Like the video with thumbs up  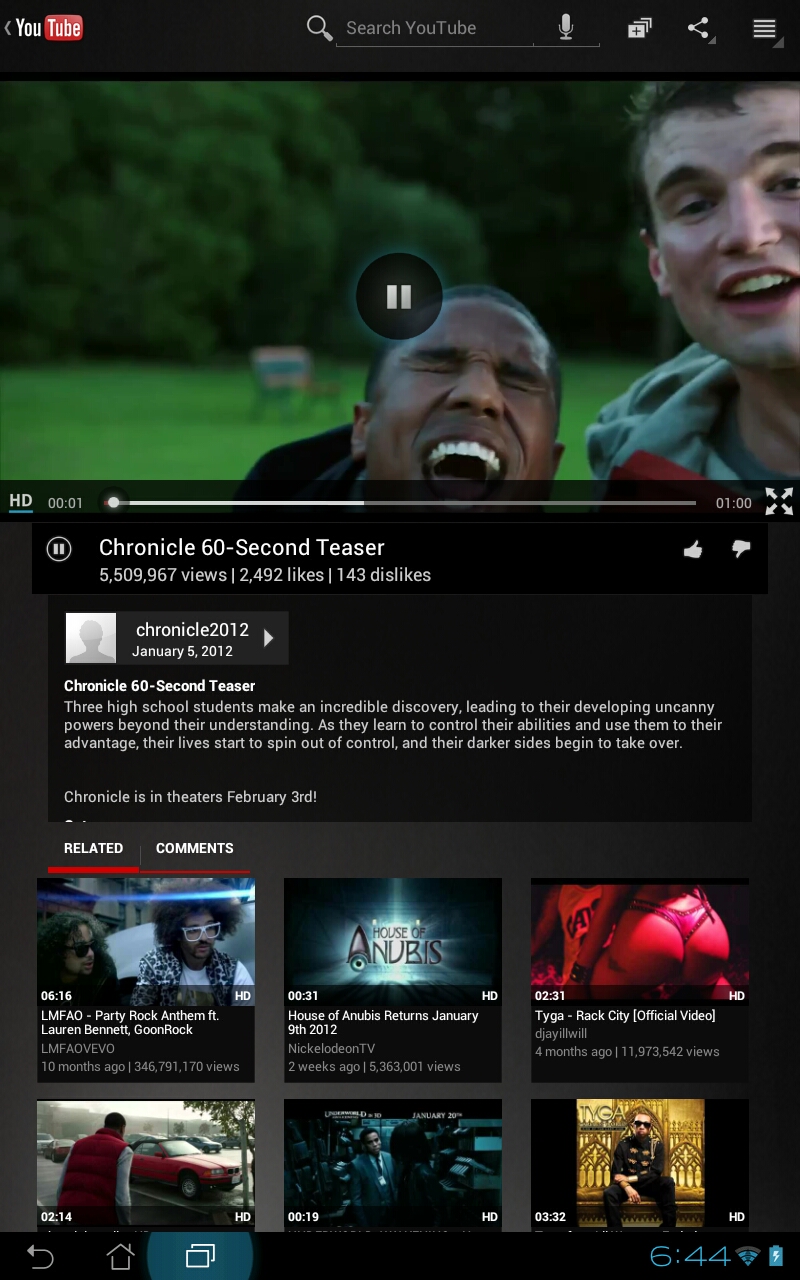point(692,549)
